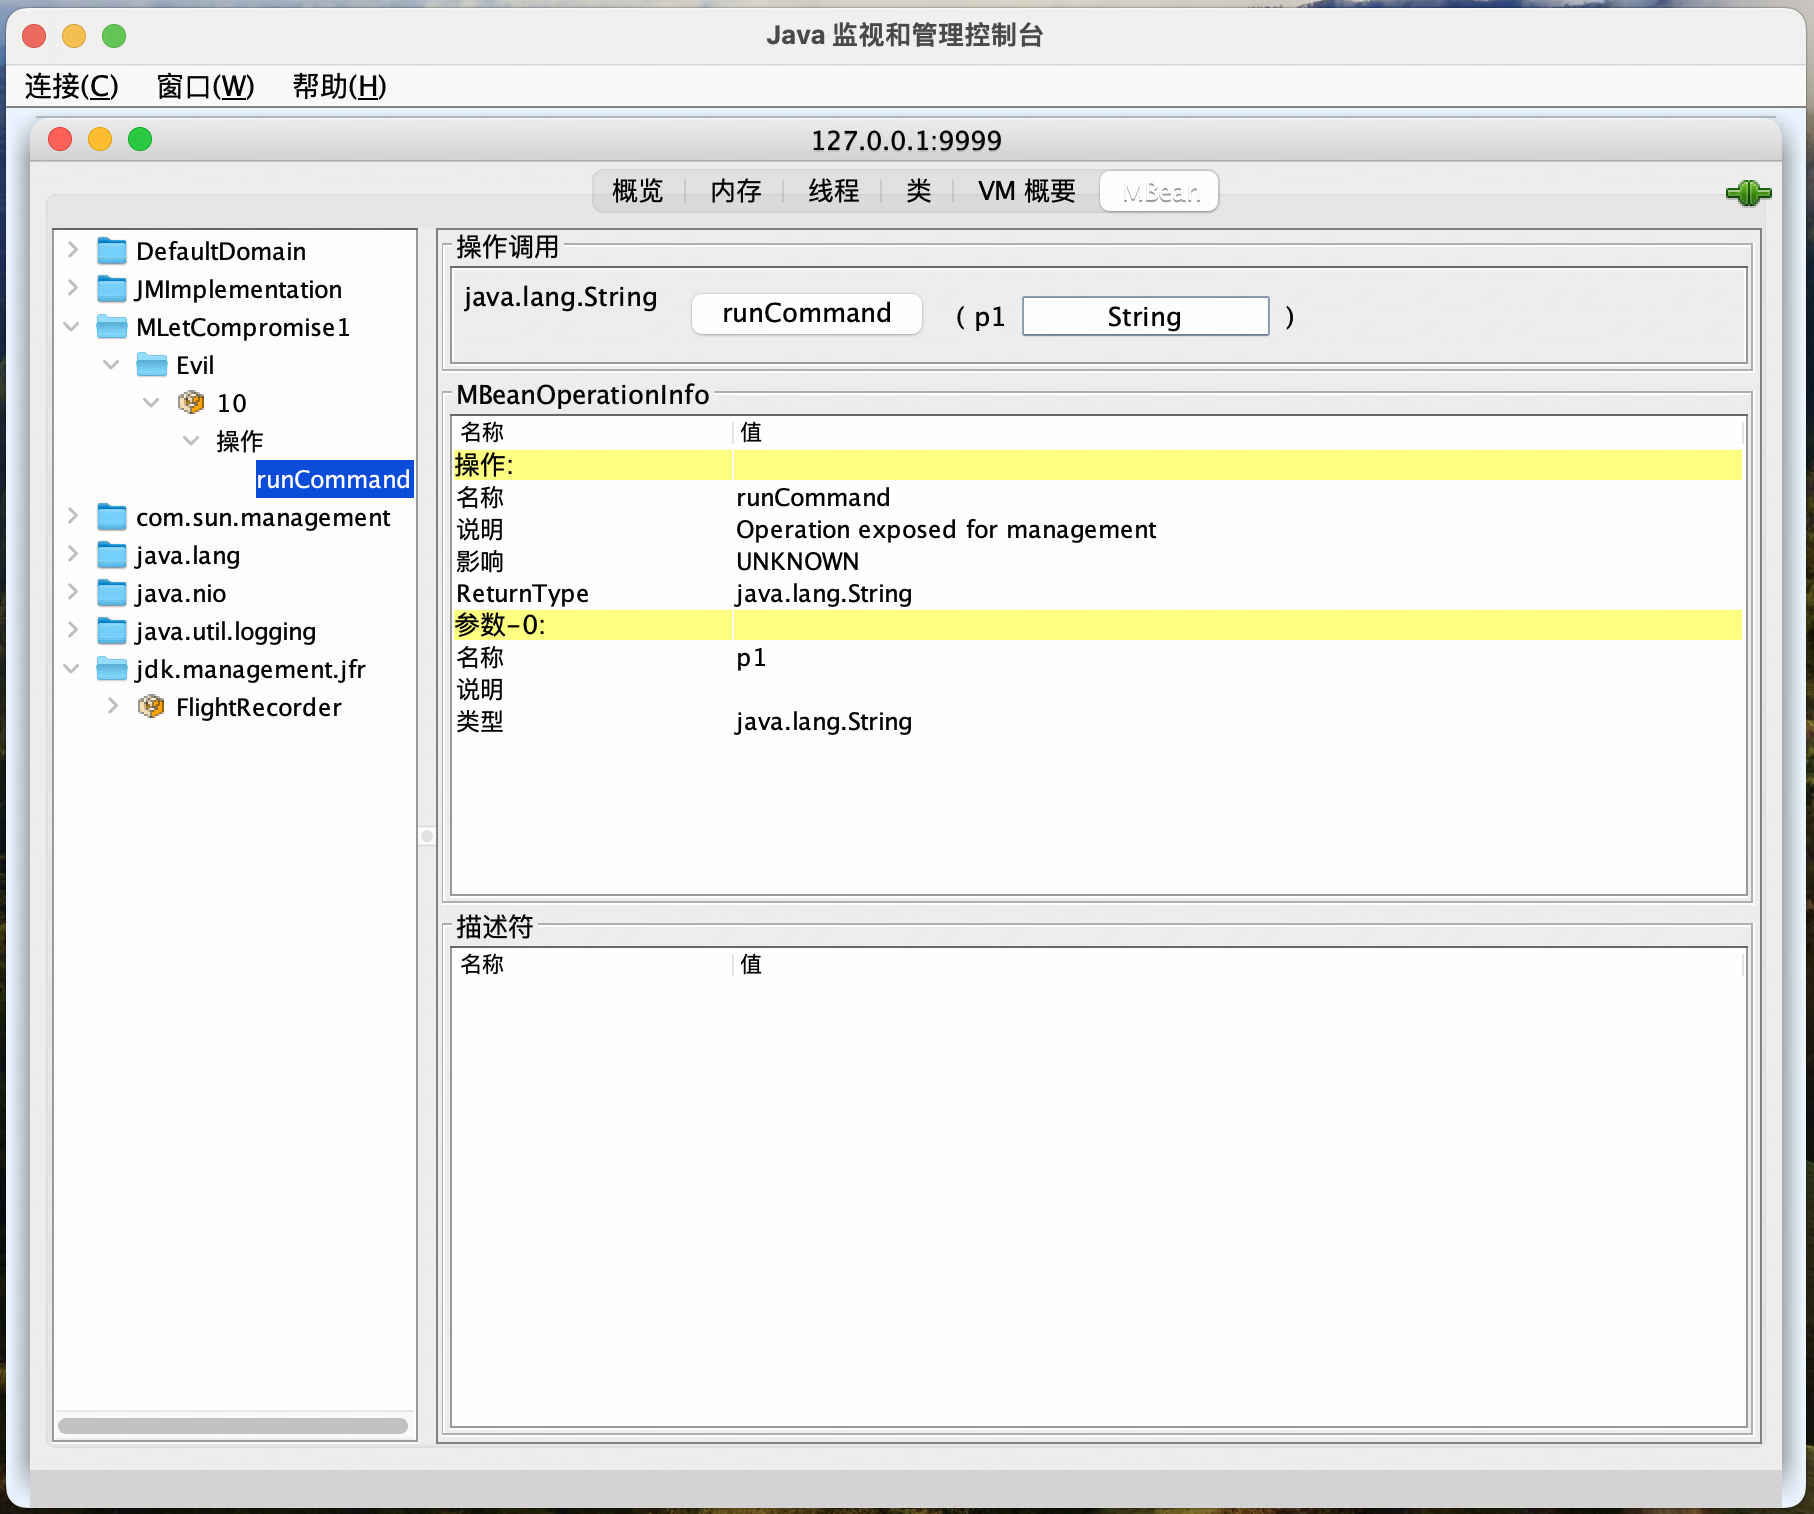1814x1514 pixels.
Task: Click the MLetCompromise1 folder icon
Action: pyautogui.click(x=112, y=326)
